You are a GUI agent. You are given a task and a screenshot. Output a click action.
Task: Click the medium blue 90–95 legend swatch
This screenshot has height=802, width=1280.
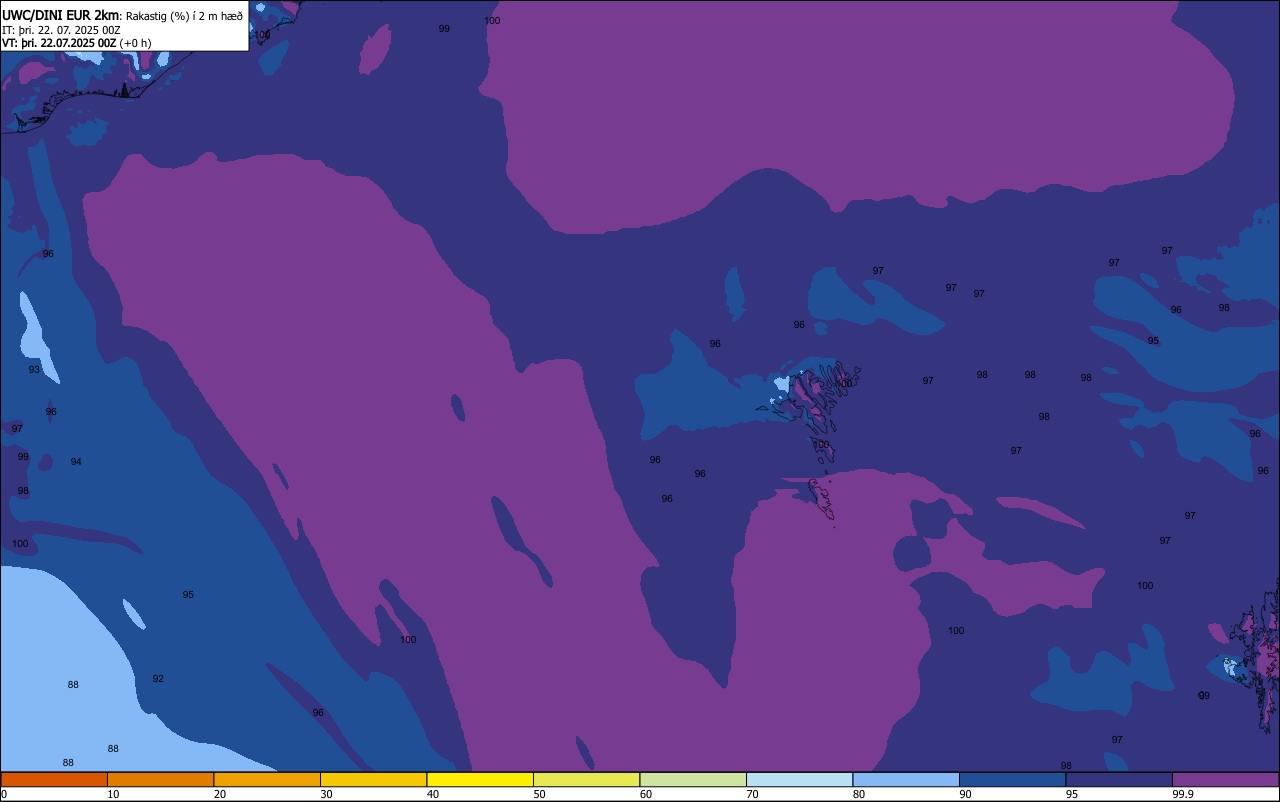click(1012, 779)
